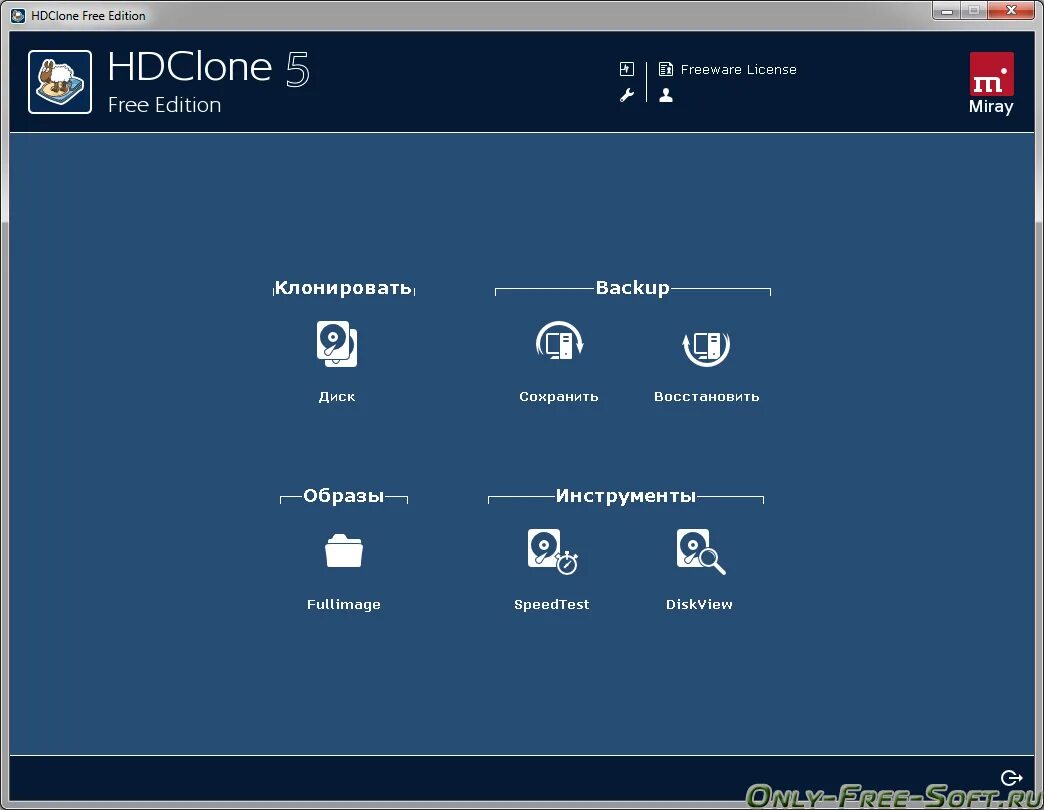Viewport: 1044px width, 810px height.
Task: Click the Восстановить label
Action: (706, 397)
